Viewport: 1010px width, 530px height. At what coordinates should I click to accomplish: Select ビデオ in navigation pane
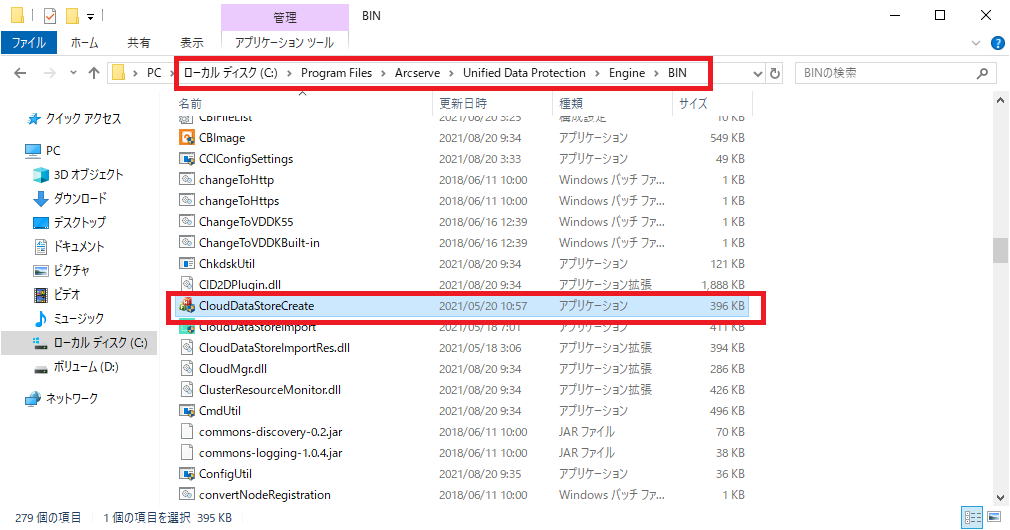click(66, 295)
